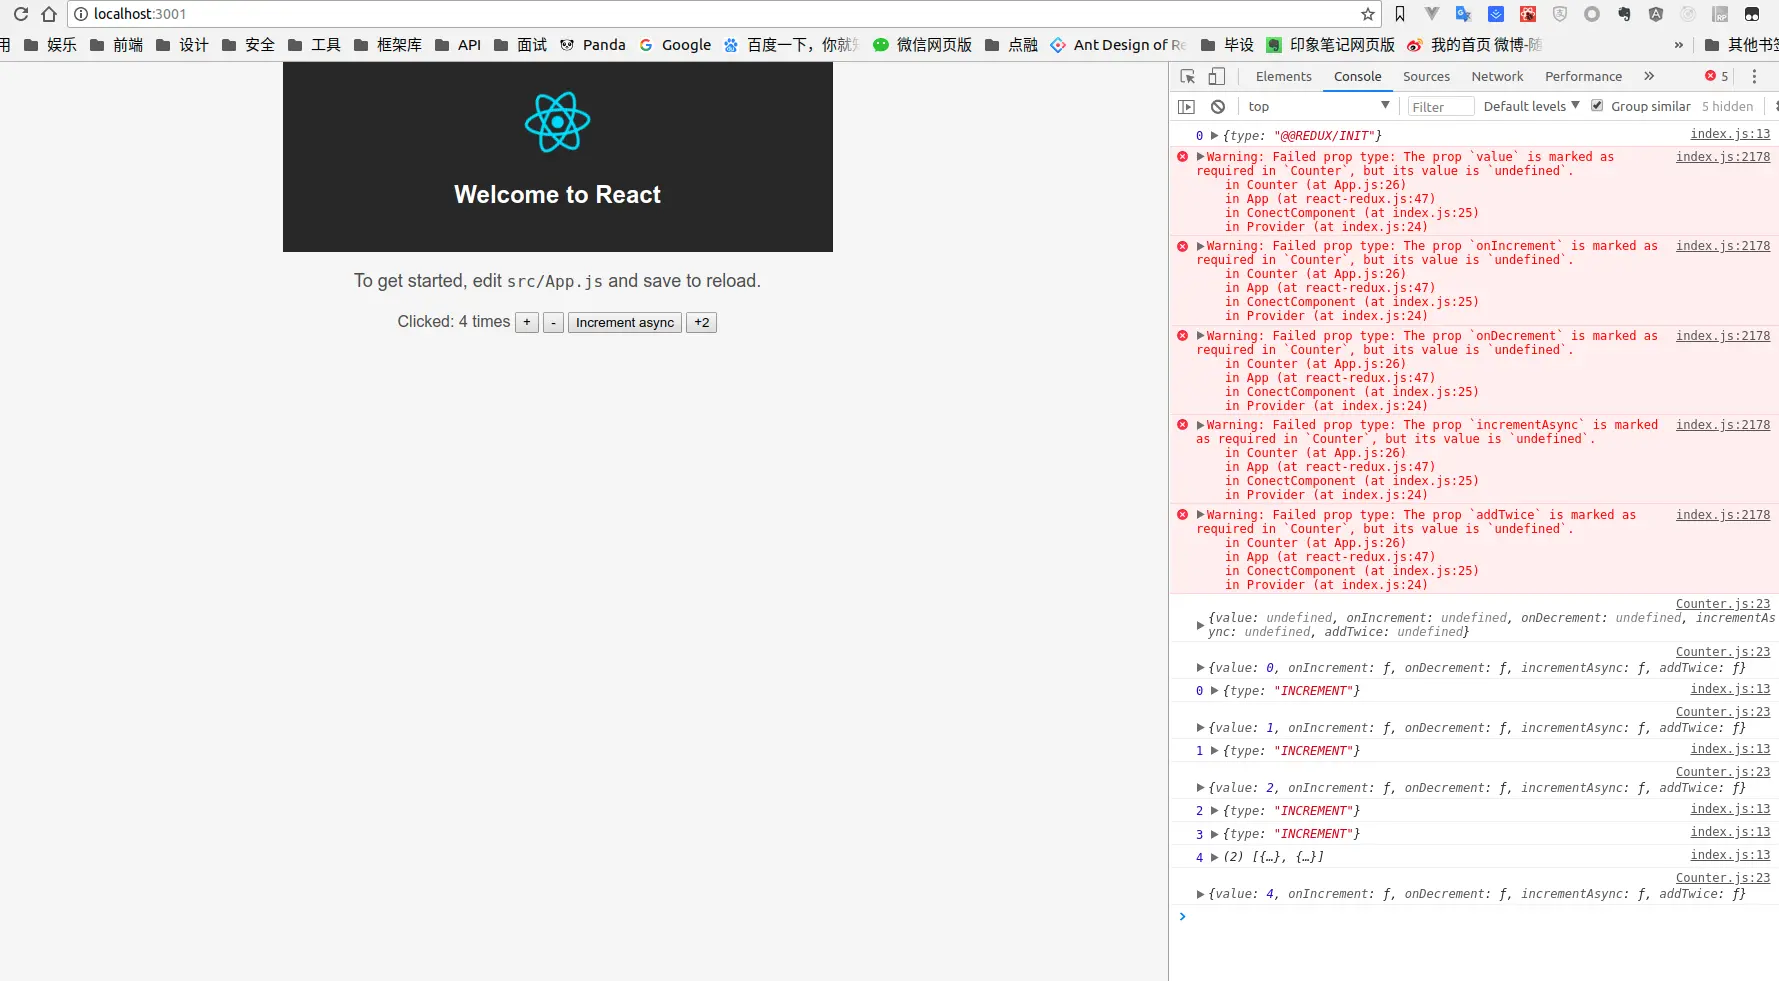Image resolution: width=1779 pixels, height=981 pixels.
Task: Open the gray shield extension icon
Action: point(1560,14)
